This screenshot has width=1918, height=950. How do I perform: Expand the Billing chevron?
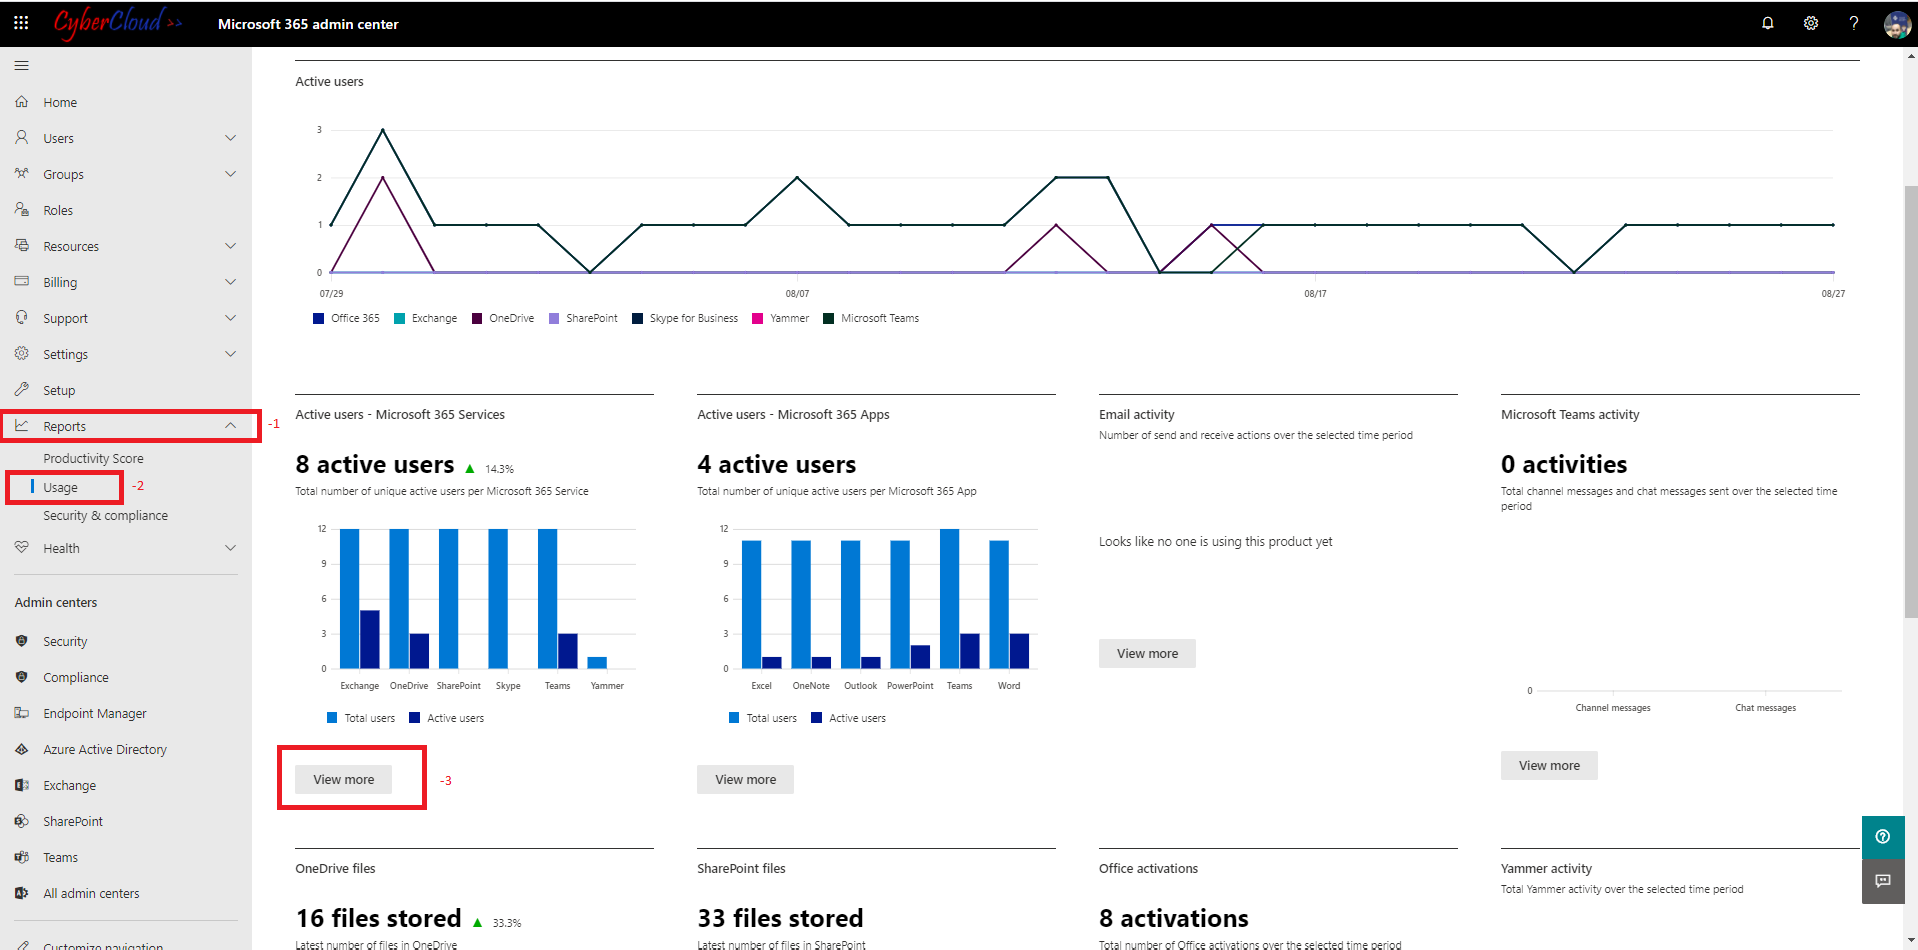tap(231, 282)
